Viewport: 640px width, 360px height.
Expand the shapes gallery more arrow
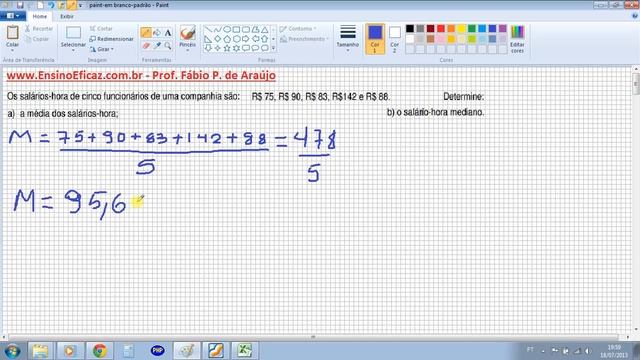click(273, 48)
